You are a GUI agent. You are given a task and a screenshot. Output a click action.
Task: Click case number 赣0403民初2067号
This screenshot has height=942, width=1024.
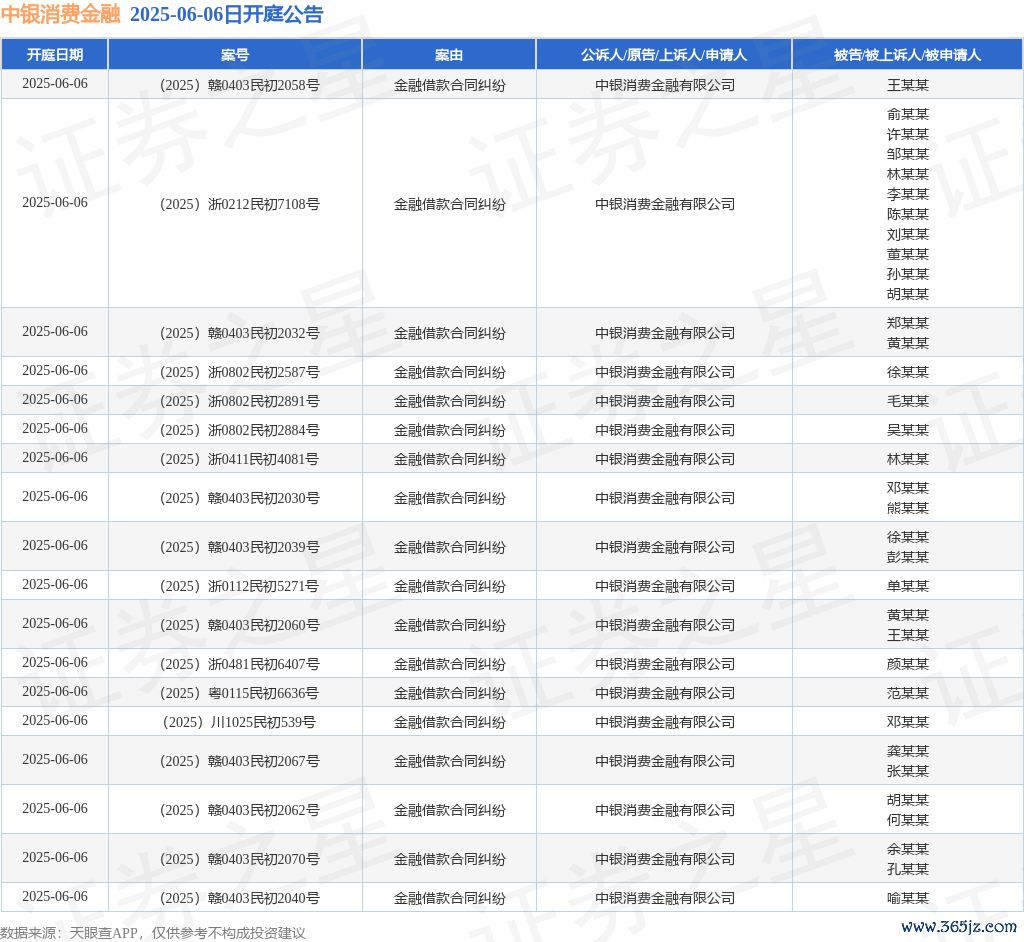(240, 761)
